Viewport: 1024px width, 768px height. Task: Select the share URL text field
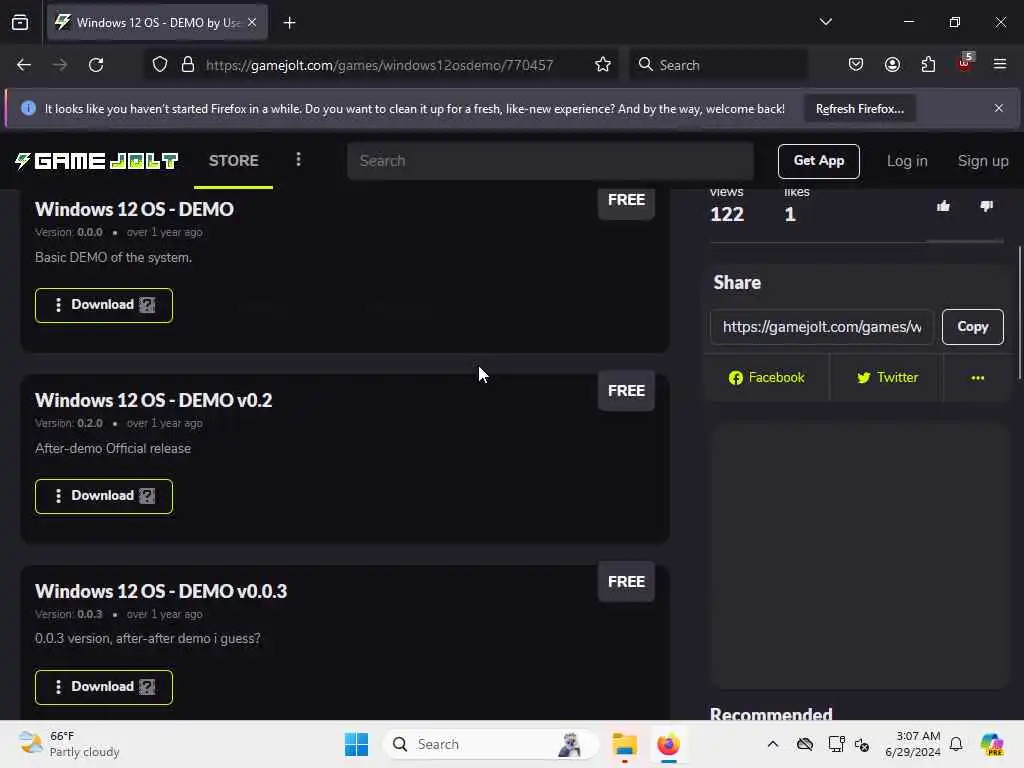pyautogui.click(x=822, y=327)
